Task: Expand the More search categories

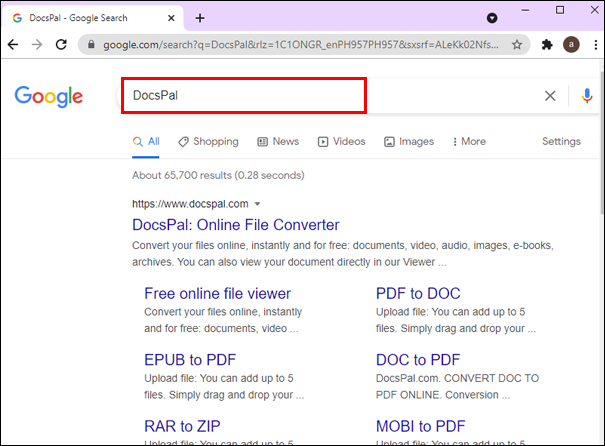Action: 469,142
